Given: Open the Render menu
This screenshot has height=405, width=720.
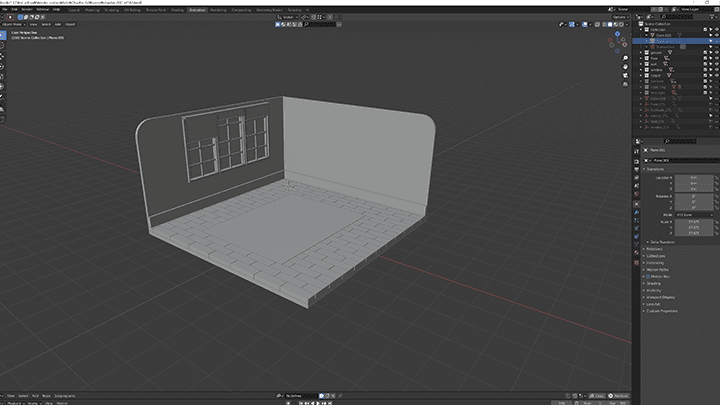Looking at the screenshot, I should [x=27, y=10].
